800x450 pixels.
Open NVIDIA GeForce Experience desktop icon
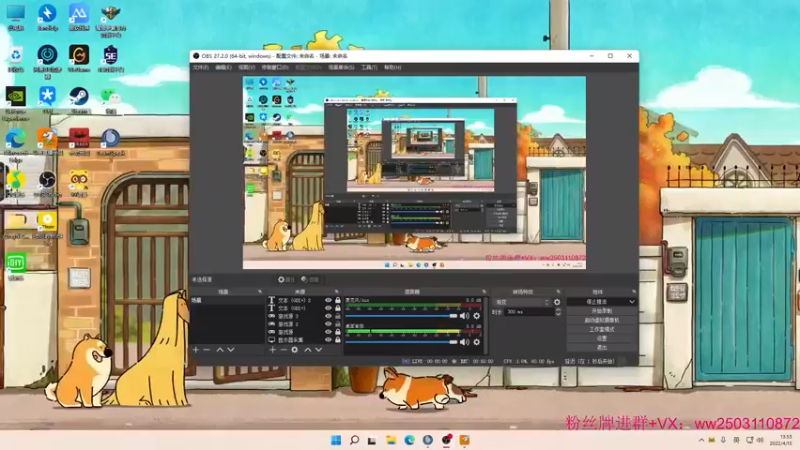pos(15,103)
